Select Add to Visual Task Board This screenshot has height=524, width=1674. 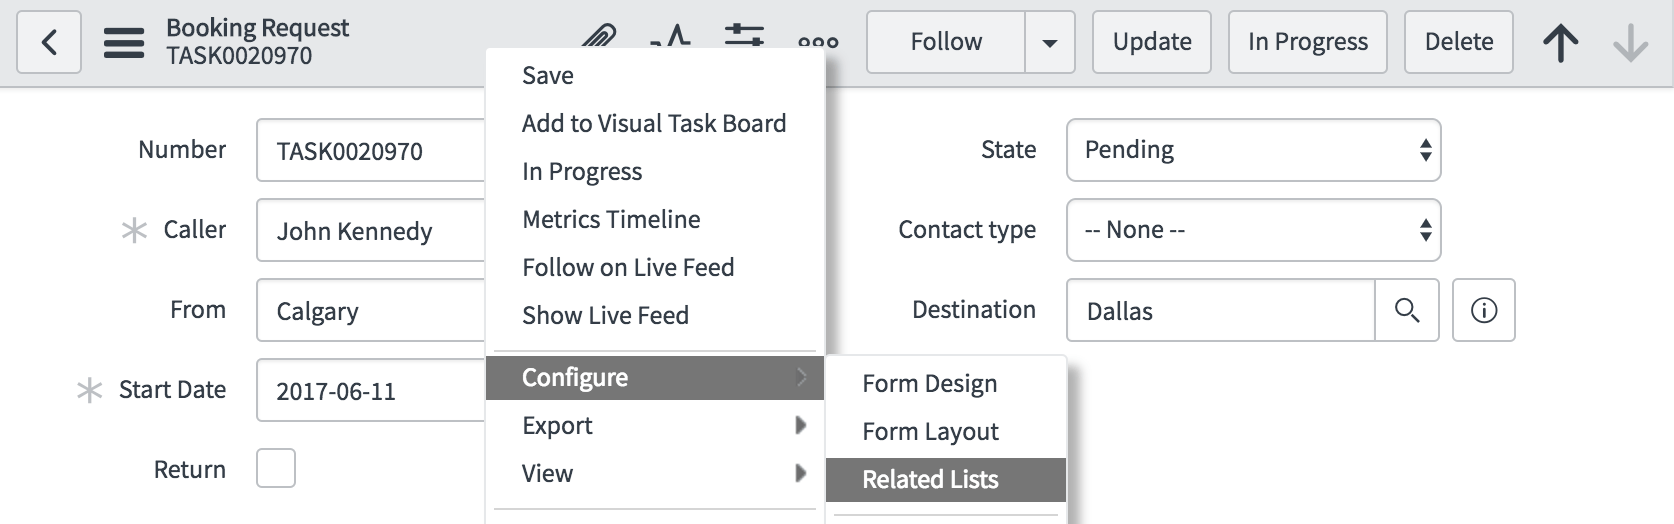point(655,123)
